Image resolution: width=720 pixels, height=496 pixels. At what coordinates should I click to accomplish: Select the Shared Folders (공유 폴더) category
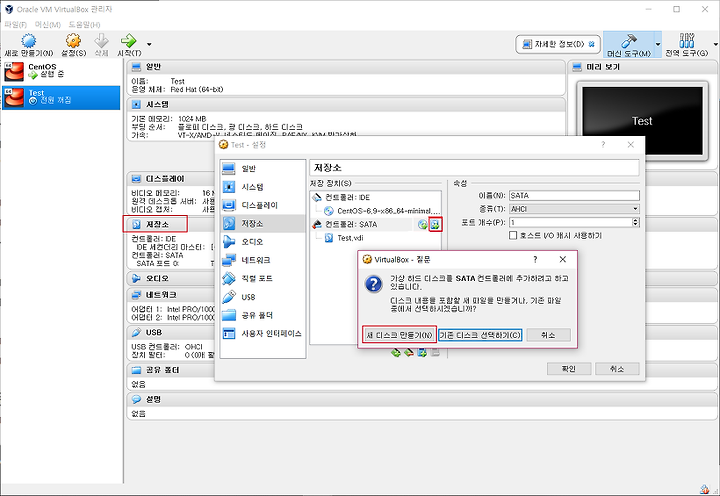[x=263, y=316]
